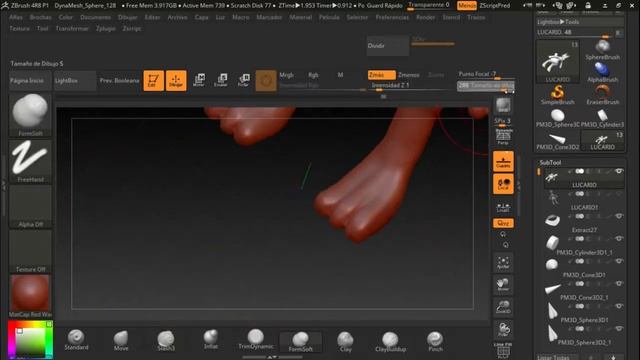Click Mover view navigation icon in right shelf
640x360 pixels.
click(x=503, y=284)
